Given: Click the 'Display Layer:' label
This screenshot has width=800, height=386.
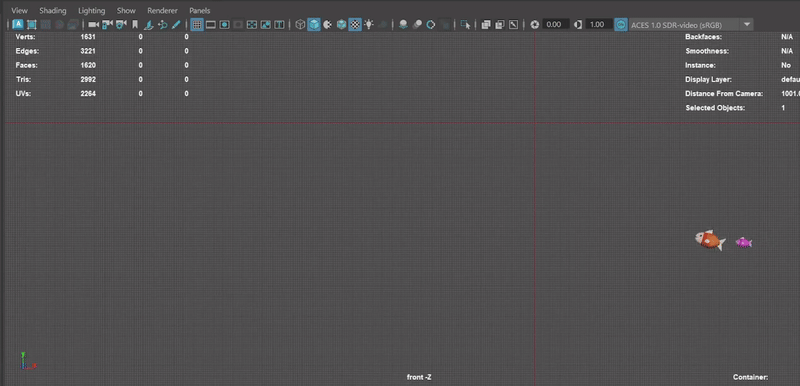Looking at the screenshot, I should pyautogui.click(x=708, y=80).
